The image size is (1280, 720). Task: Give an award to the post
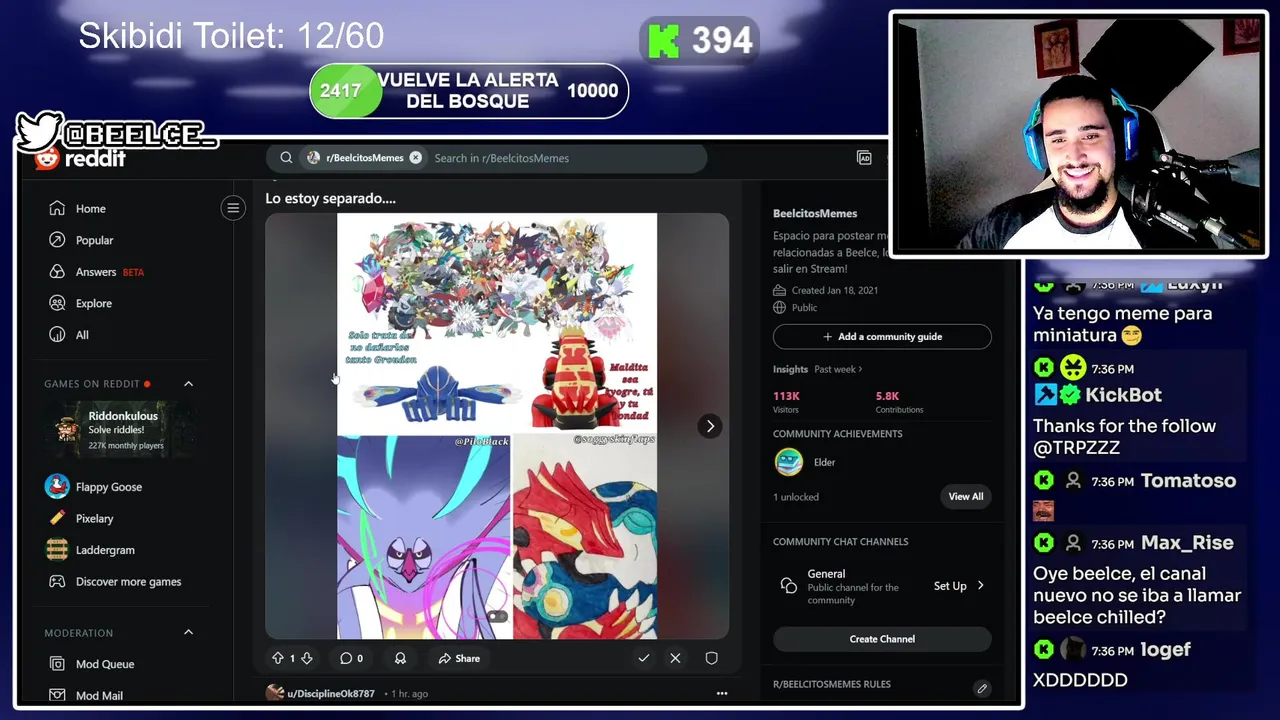400,658
